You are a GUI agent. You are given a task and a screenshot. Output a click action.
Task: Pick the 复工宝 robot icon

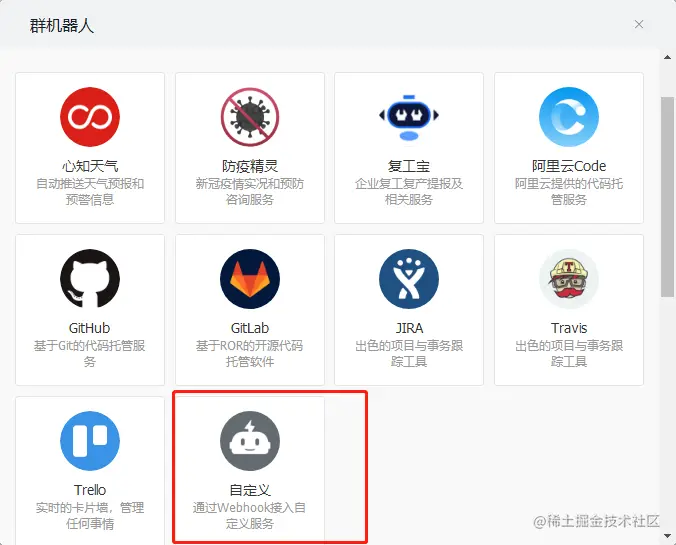pos(409,117)
